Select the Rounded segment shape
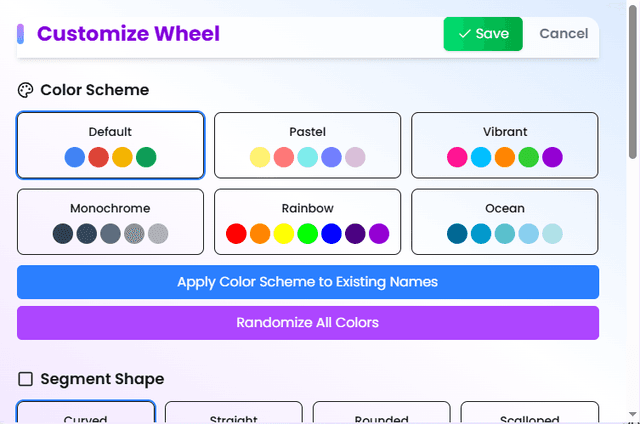 click(x=382, y=412)
